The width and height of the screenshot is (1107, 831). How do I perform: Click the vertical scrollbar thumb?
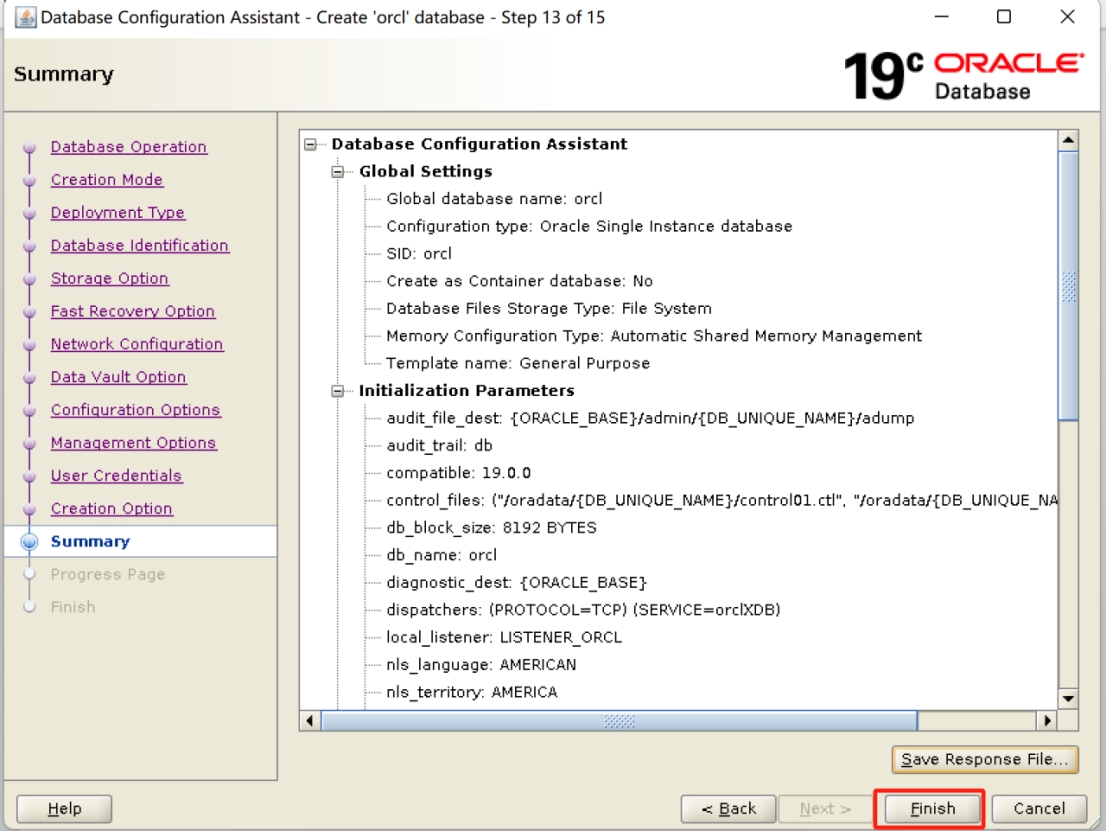(x=1068, y=286)
